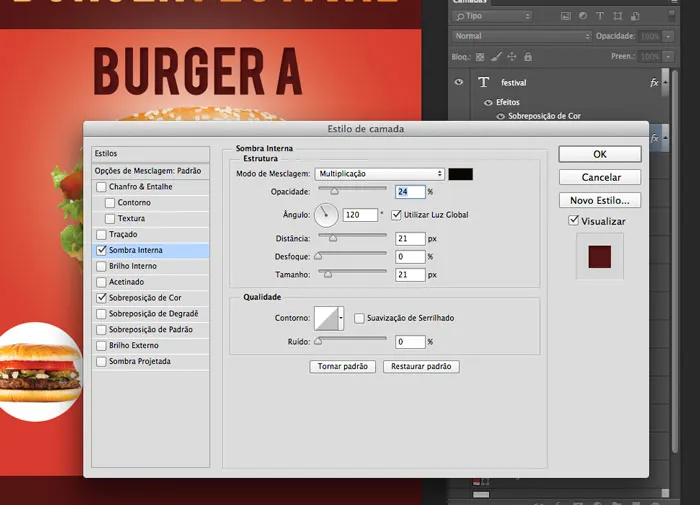This screenshot has height=505, width=700.
Task: Enable the Textura checkbox
Action: pos(110,219)
